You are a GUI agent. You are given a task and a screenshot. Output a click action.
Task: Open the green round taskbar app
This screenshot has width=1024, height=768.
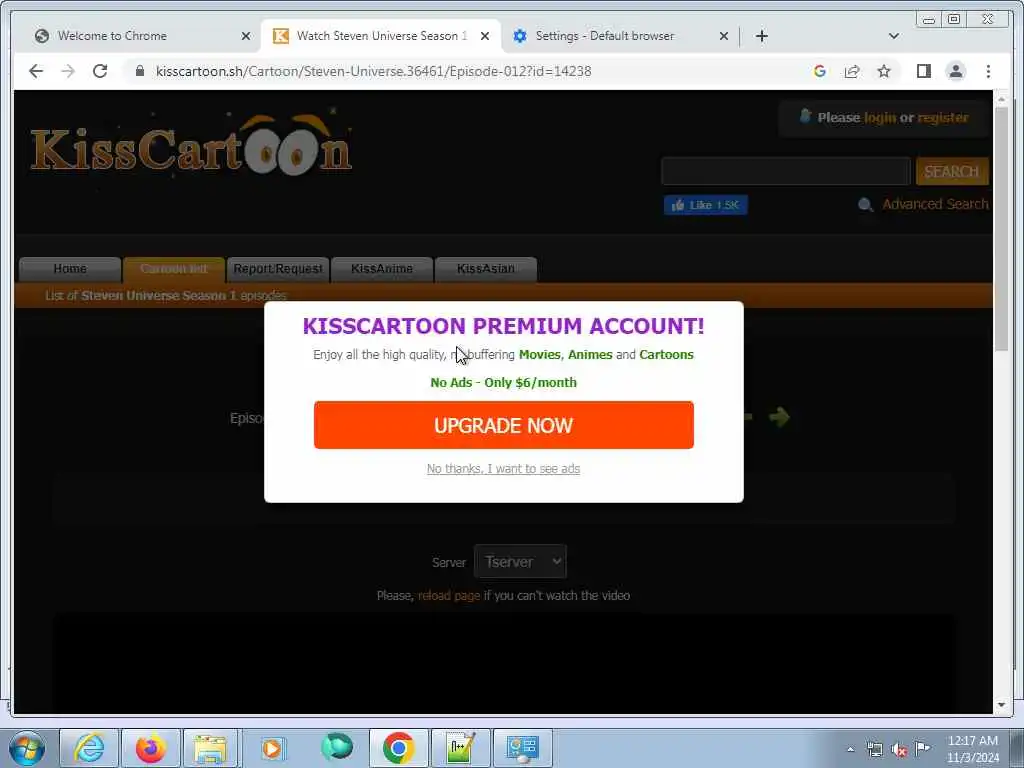click(336, 747)
